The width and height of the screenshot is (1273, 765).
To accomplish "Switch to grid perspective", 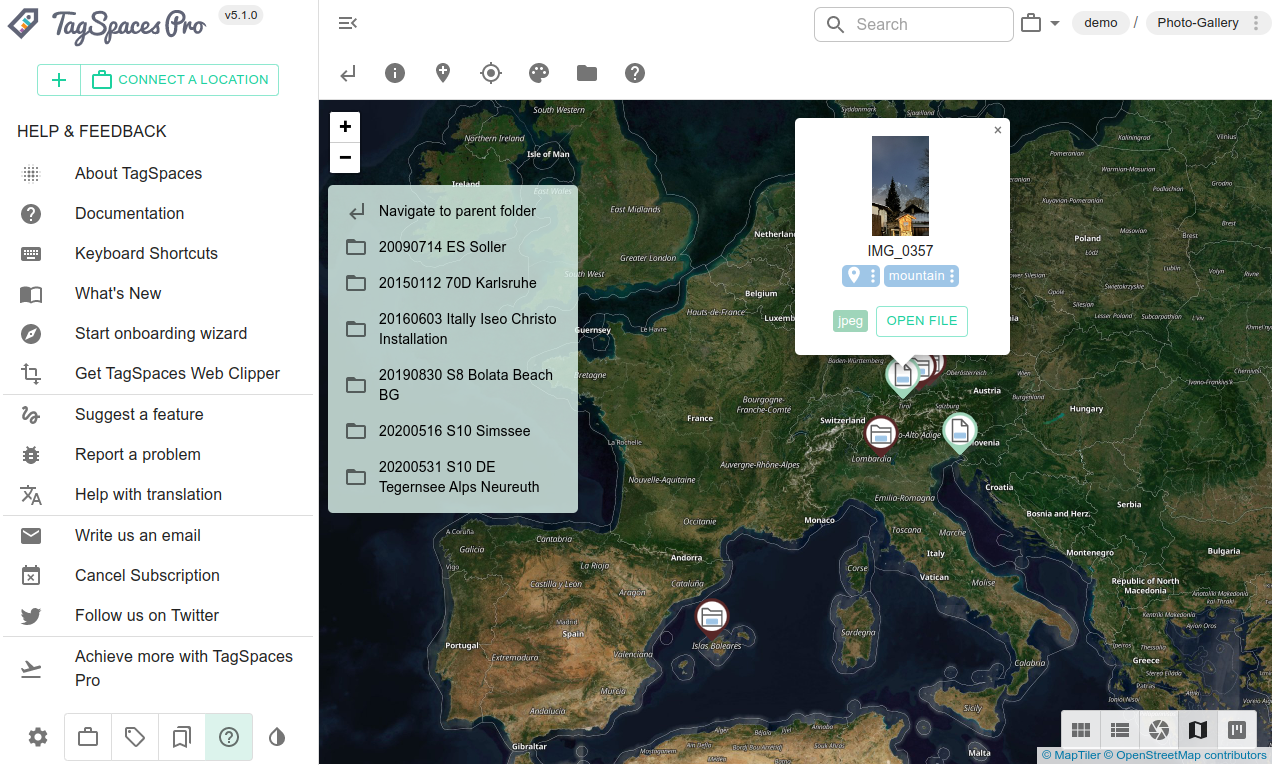I will tap(1081, 730).
